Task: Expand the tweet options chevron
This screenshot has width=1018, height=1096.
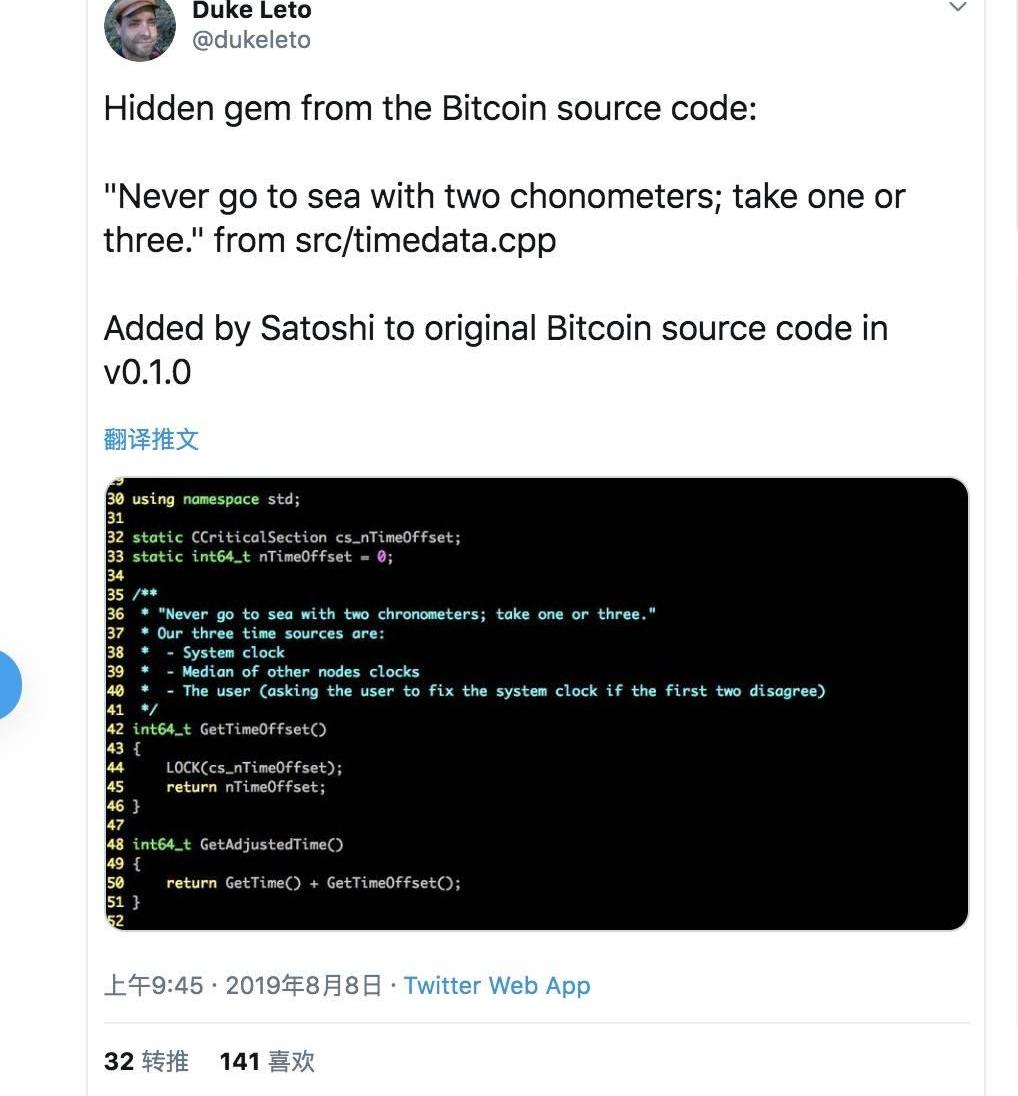Action: [x=958, y=8]
